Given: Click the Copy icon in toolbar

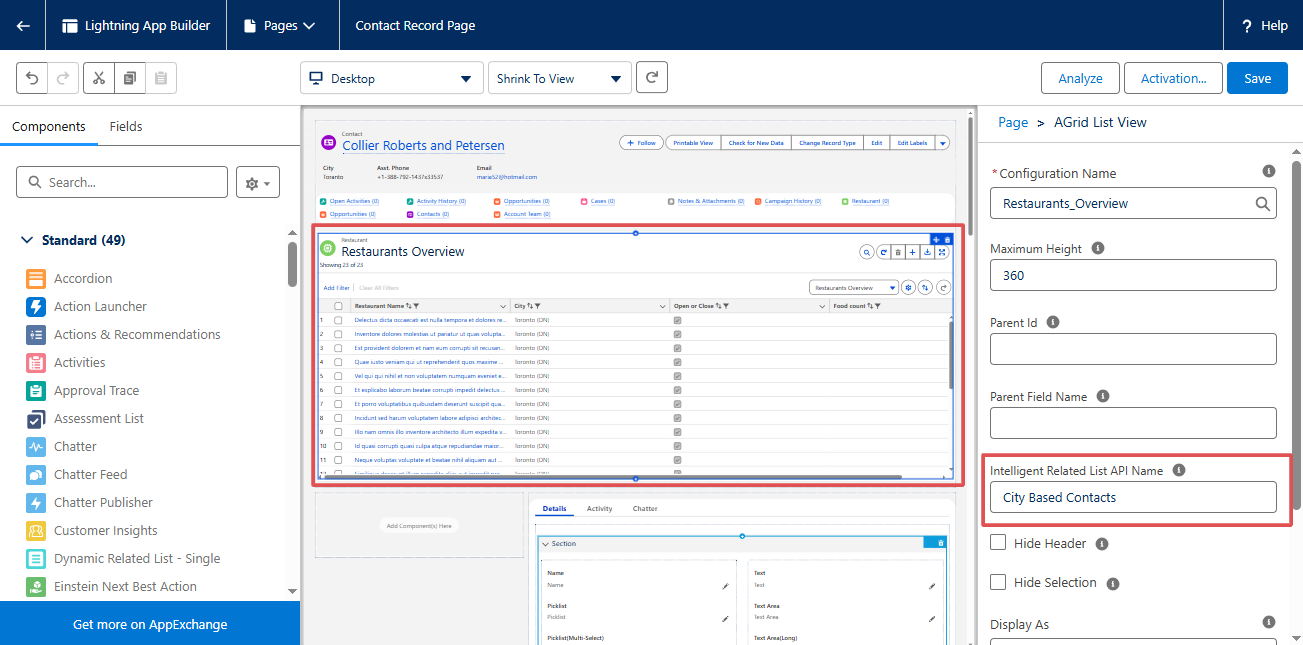Looking at the screenshot, I should pyautogui.click(x=130, y=78).
